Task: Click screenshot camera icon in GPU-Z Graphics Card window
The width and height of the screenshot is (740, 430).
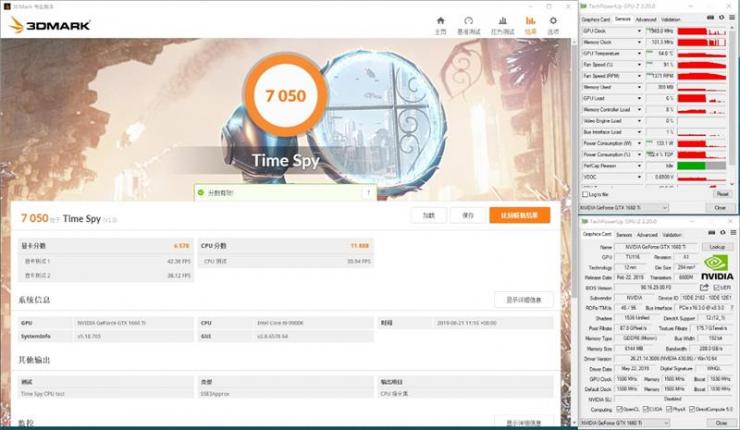Action: tap(712, 233)
